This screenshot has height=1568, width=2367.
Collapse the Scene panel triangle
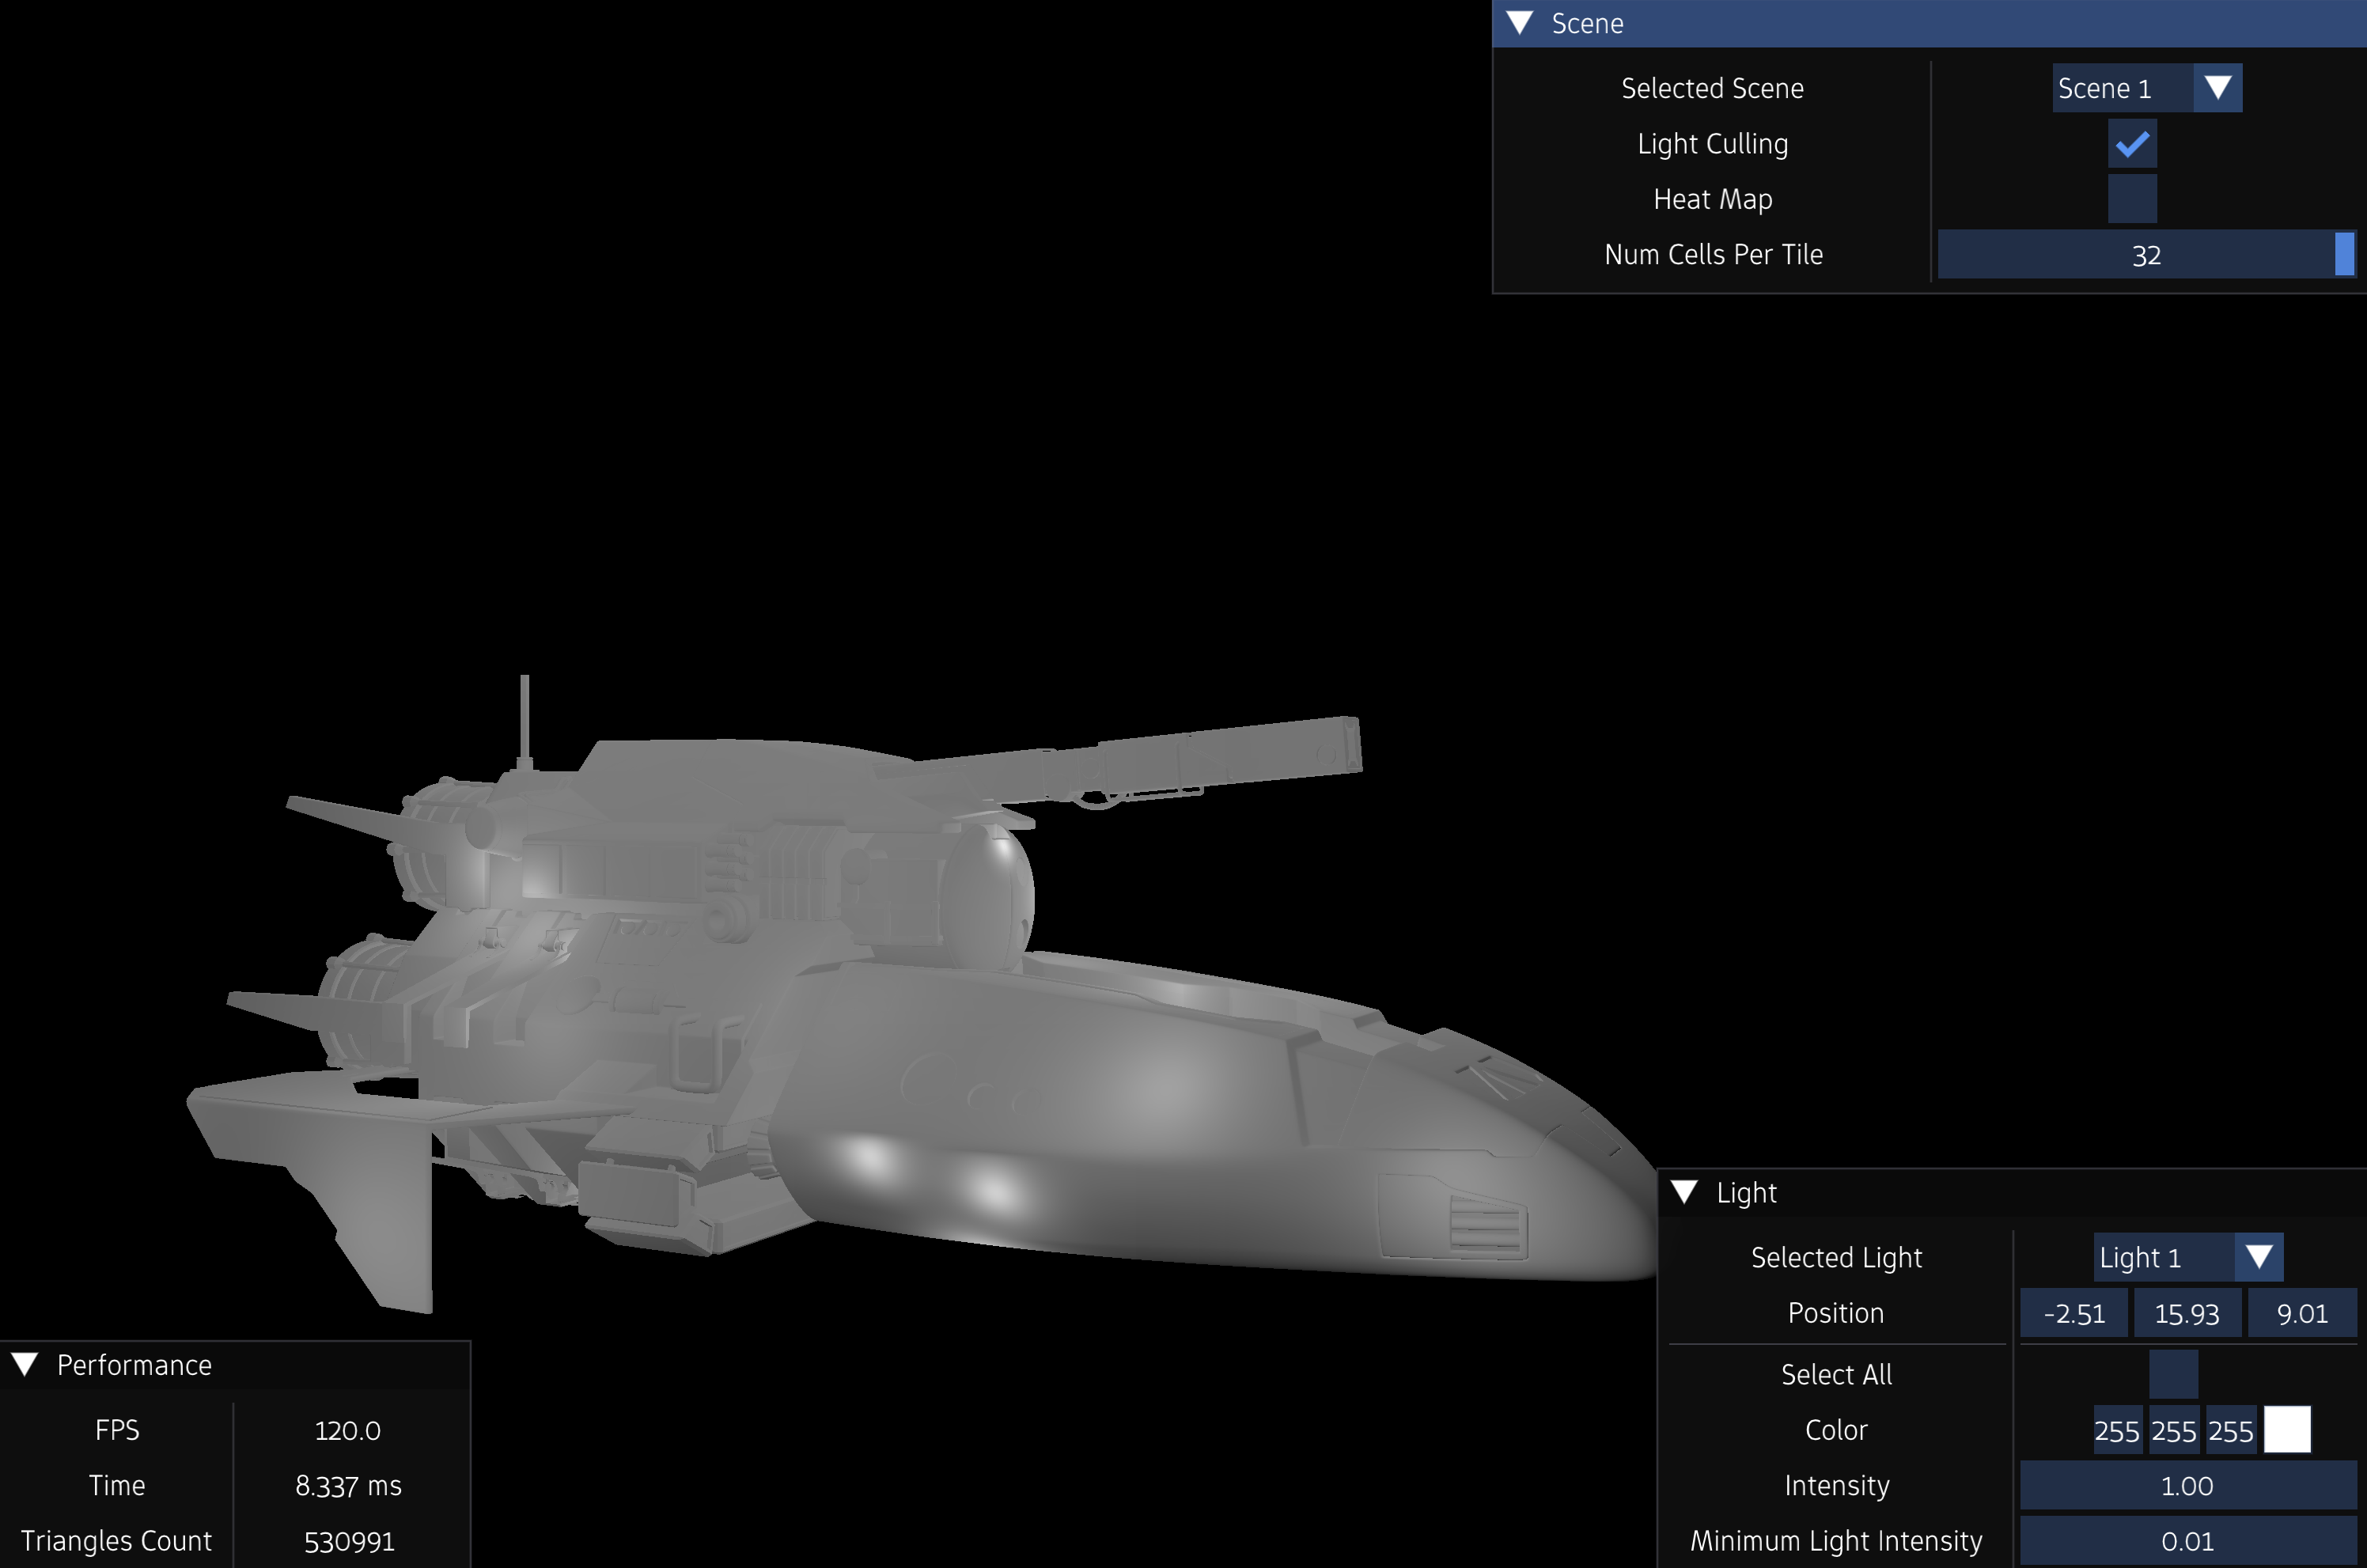pos(1519,23)
